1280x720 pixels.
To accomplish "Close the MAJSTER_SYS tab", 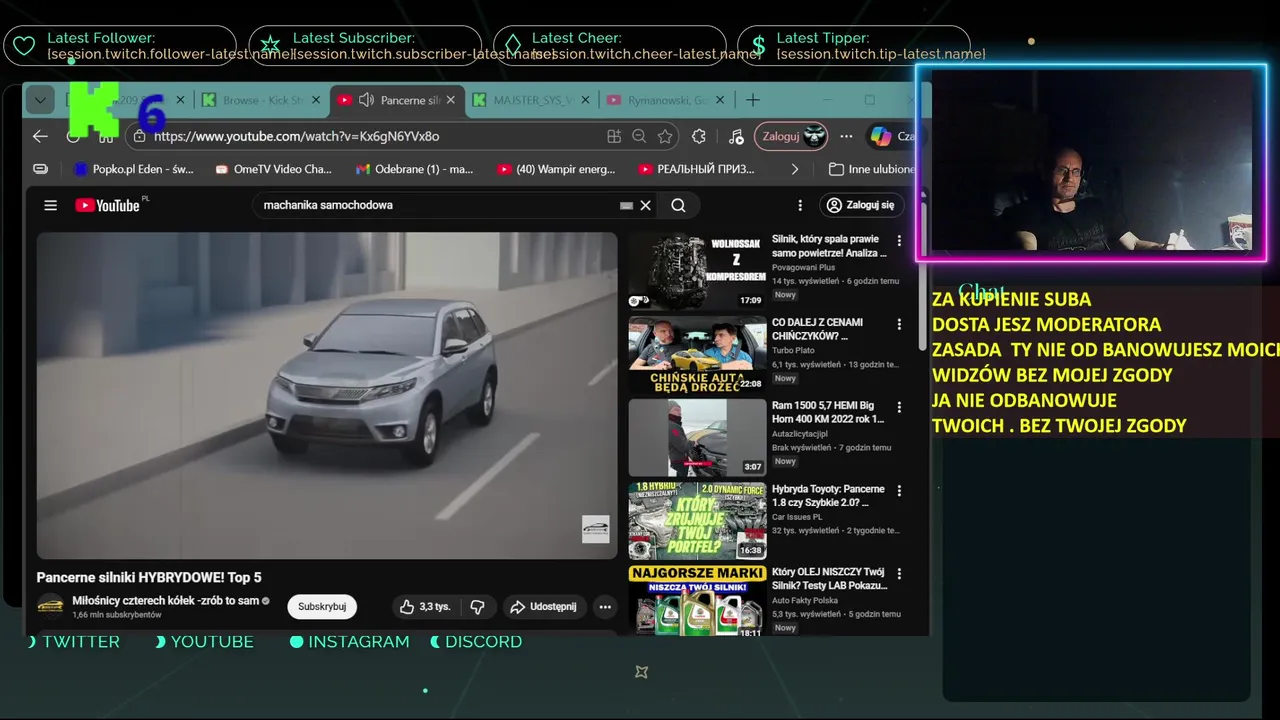I will [x=586, y=100].
